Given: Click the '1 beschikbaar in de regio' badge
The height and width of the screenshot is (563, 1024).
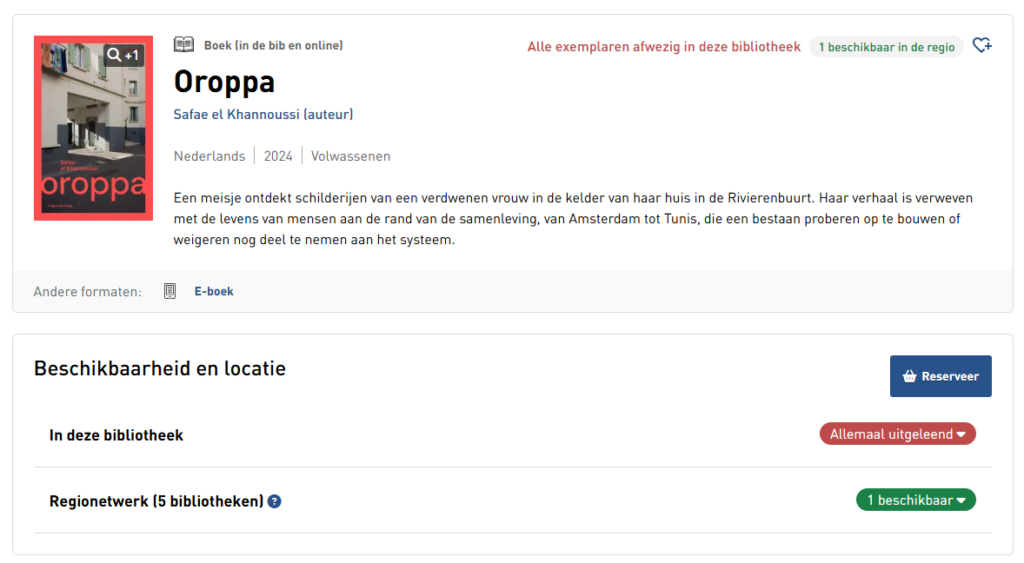Looking at the screenshot, I should point(886,47).
